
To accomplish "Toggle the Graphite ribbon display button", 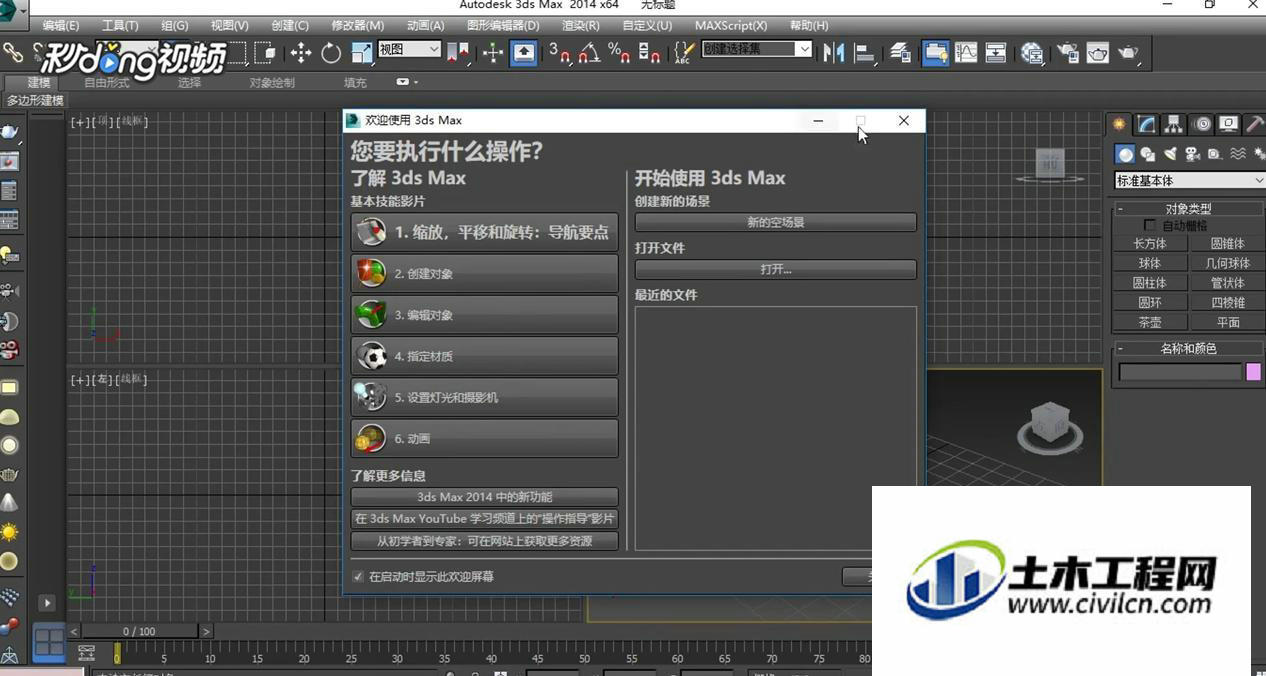I will coord(936,53).
